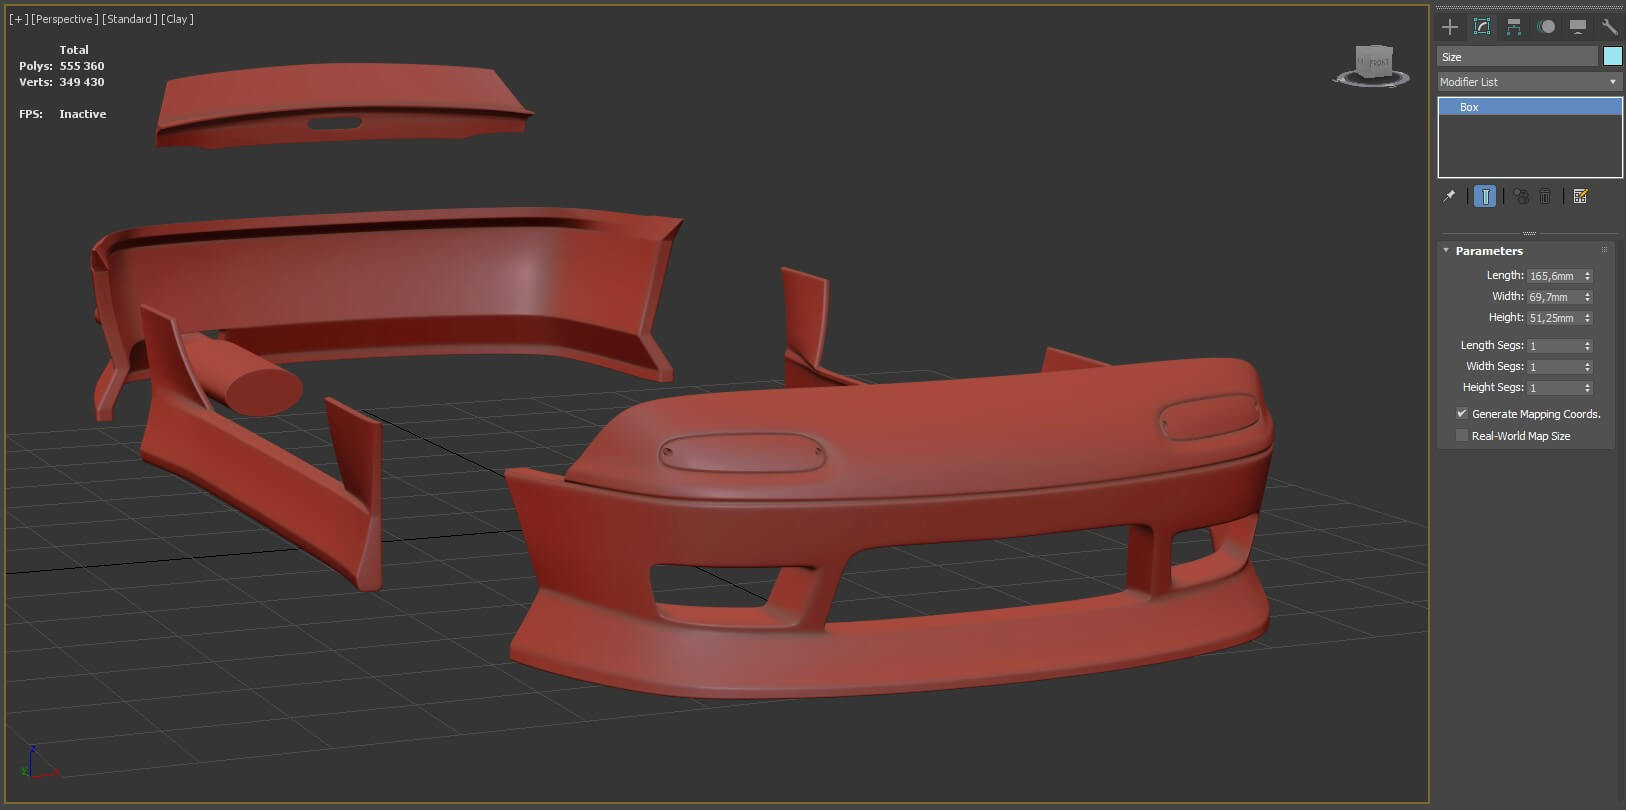This screenshot has width=1626, height=810.
Task: Click Make Unique icon
Action: [1521, 196]
